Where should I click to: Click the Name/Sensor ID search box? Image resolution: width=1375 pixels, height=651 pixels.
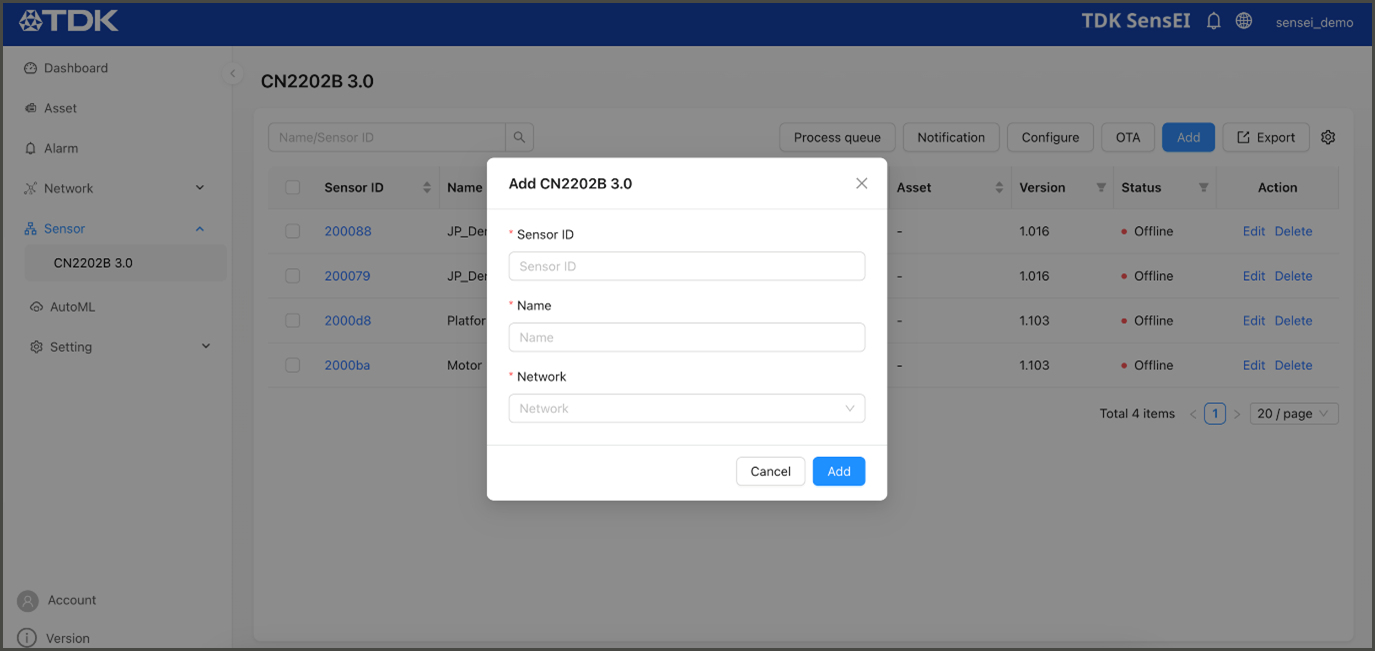(x=387, y=137)
